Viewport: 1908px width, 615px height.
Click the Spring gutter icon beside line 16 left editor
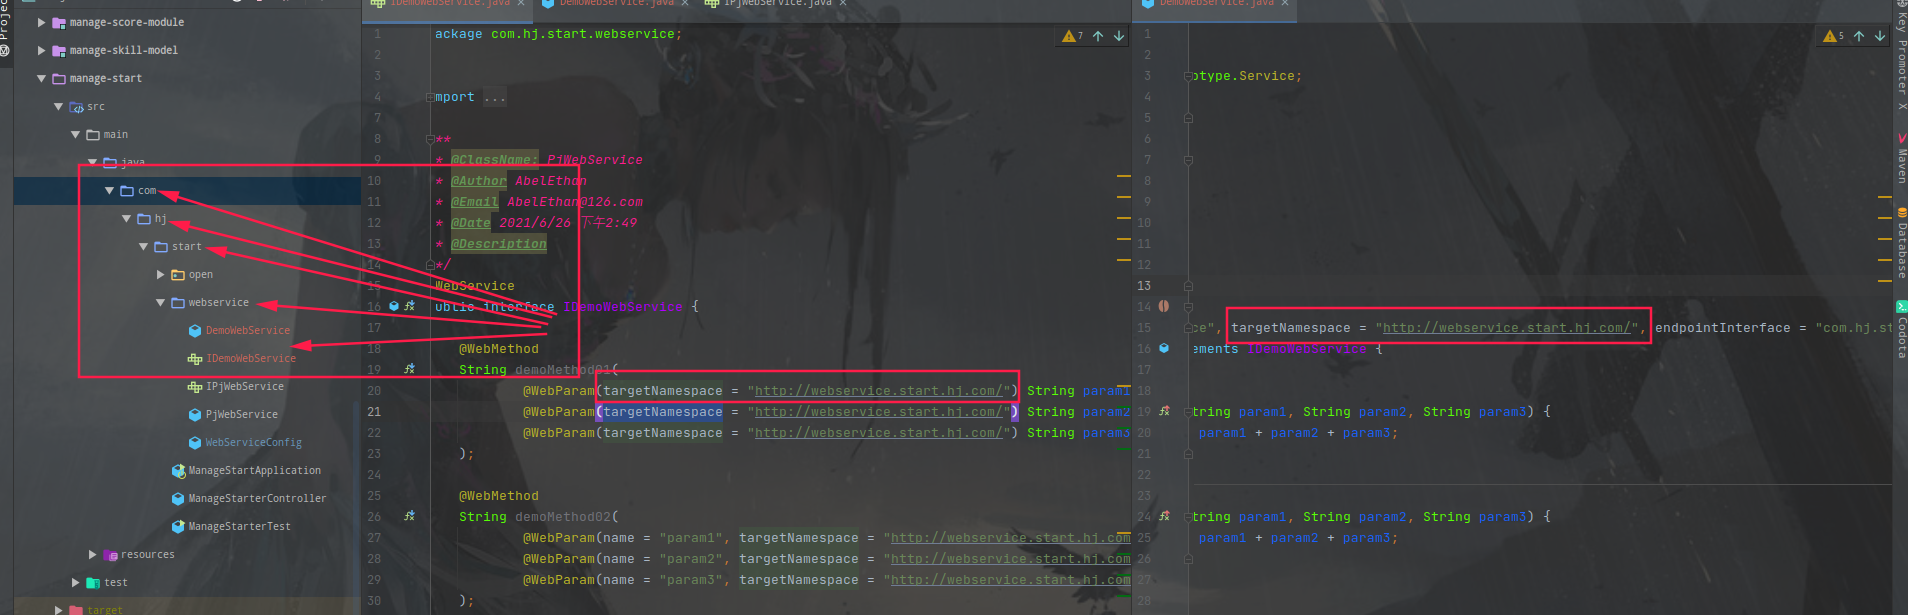pyautogui.click(x=409, y=306)
